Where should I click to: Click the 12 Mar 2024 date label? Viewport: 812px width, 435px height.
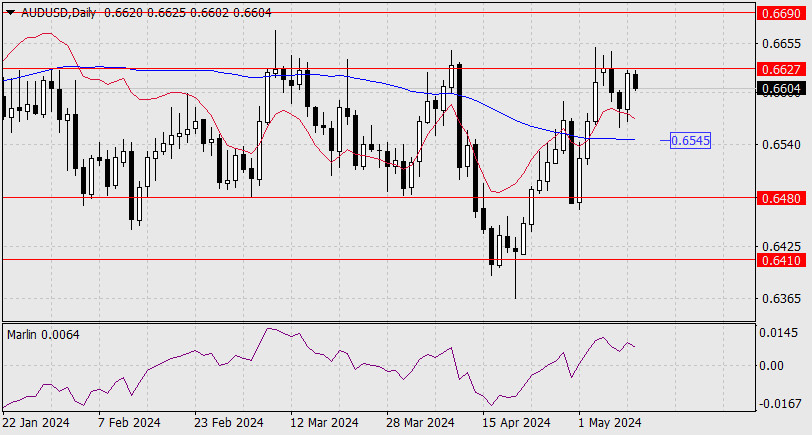tap(325, 423)
